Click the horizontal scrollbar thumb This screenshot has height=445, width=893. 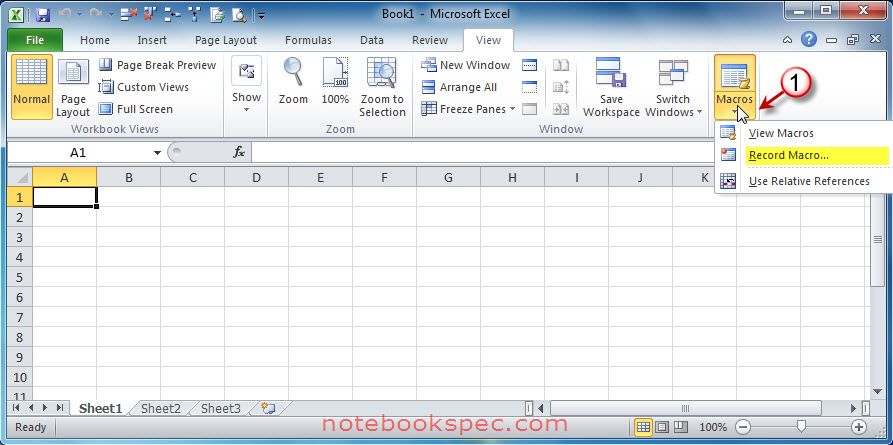[x=686, y=408]
